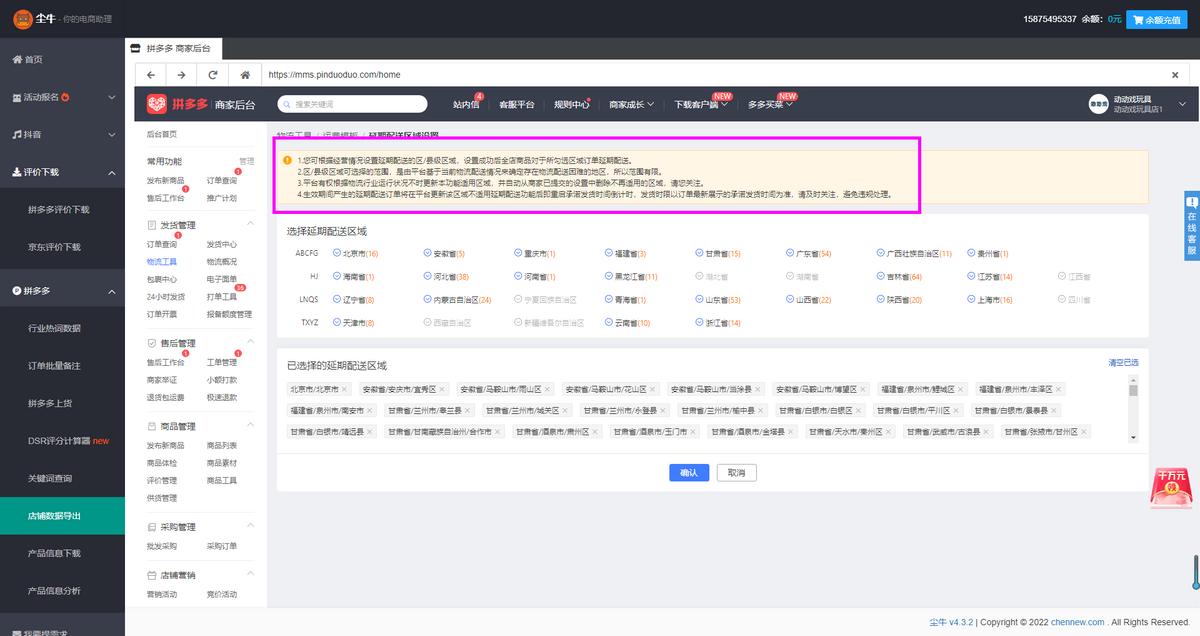This screenshot has height=636, width=1200.
Task: Remove the 北京市/北京市 tag with its X
Action: [x=345, y=389]
